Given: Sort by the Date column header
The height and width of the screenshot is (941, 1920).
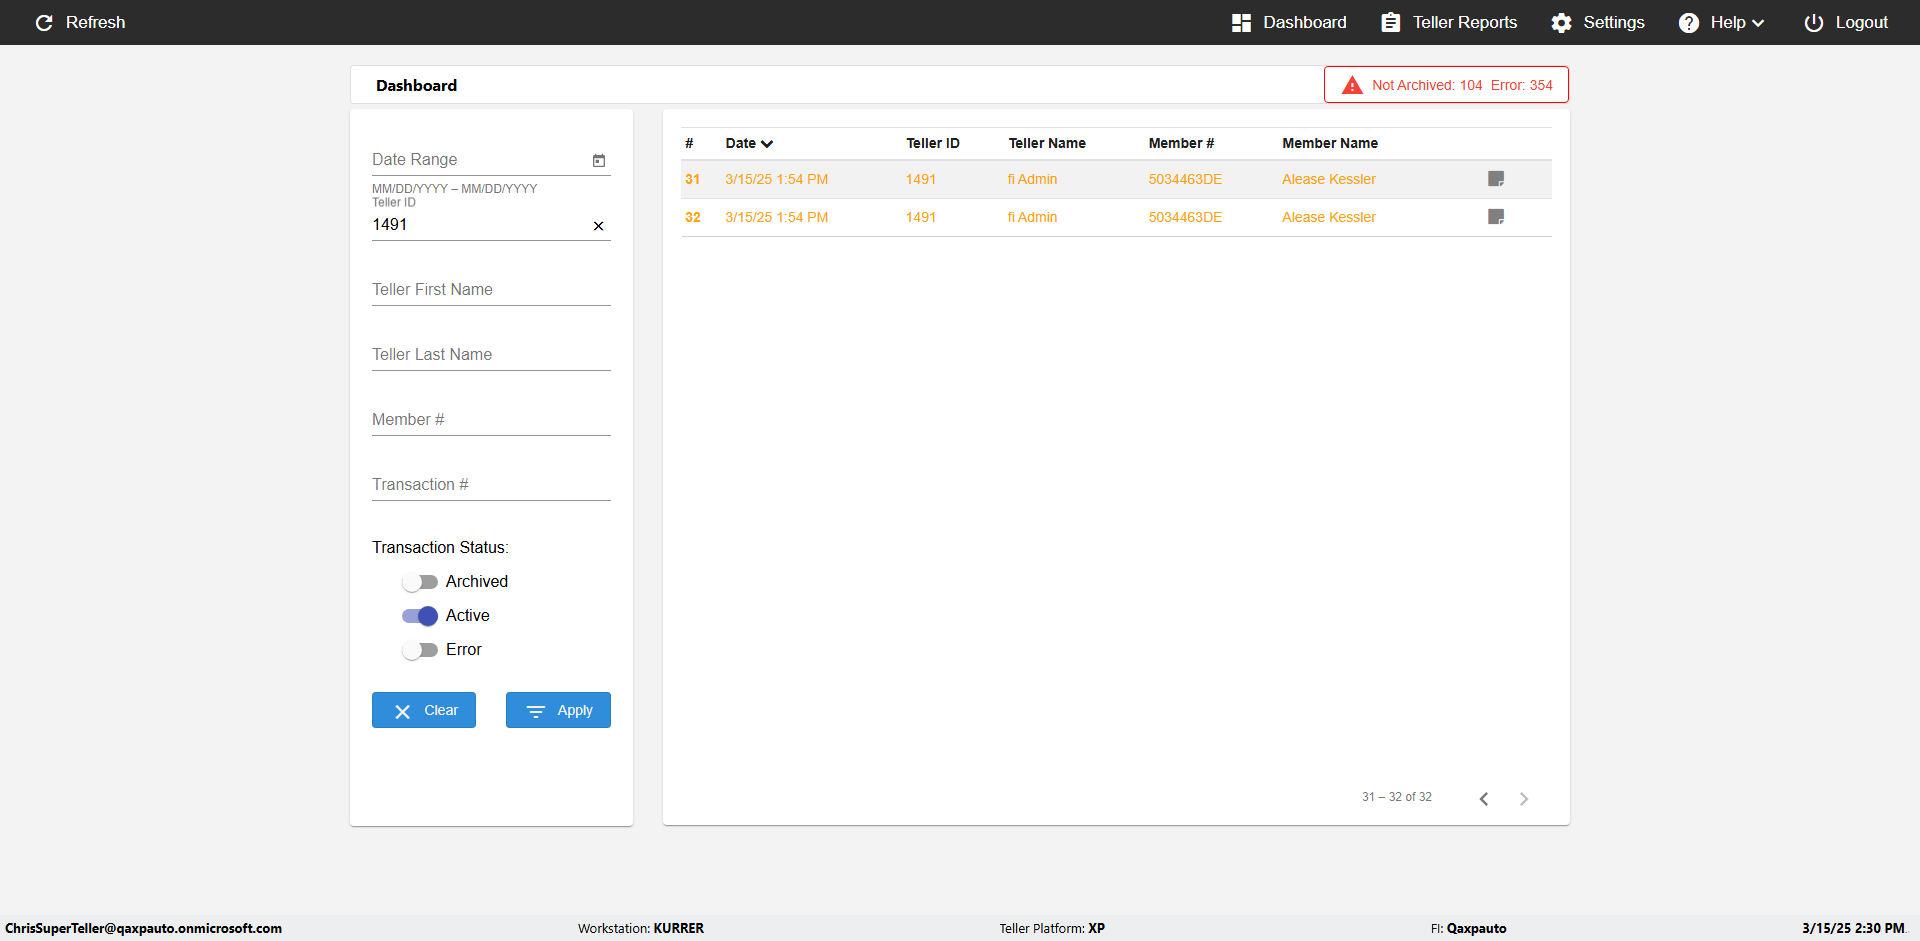Looking at the screenshot, I should [x=749, y=143].
